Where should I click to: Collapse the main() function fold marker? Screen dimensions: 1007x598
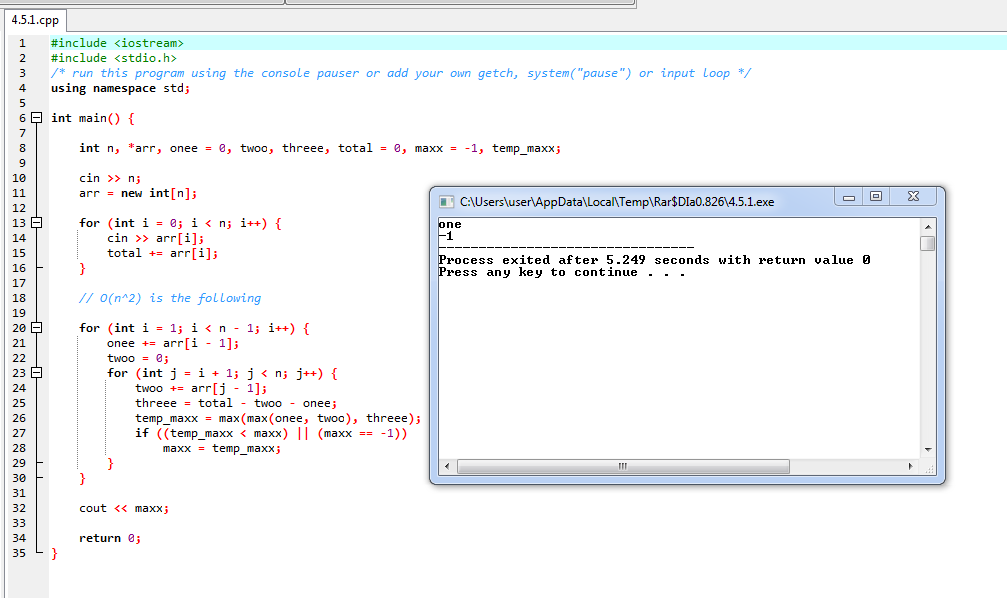[x=37, y=118]
